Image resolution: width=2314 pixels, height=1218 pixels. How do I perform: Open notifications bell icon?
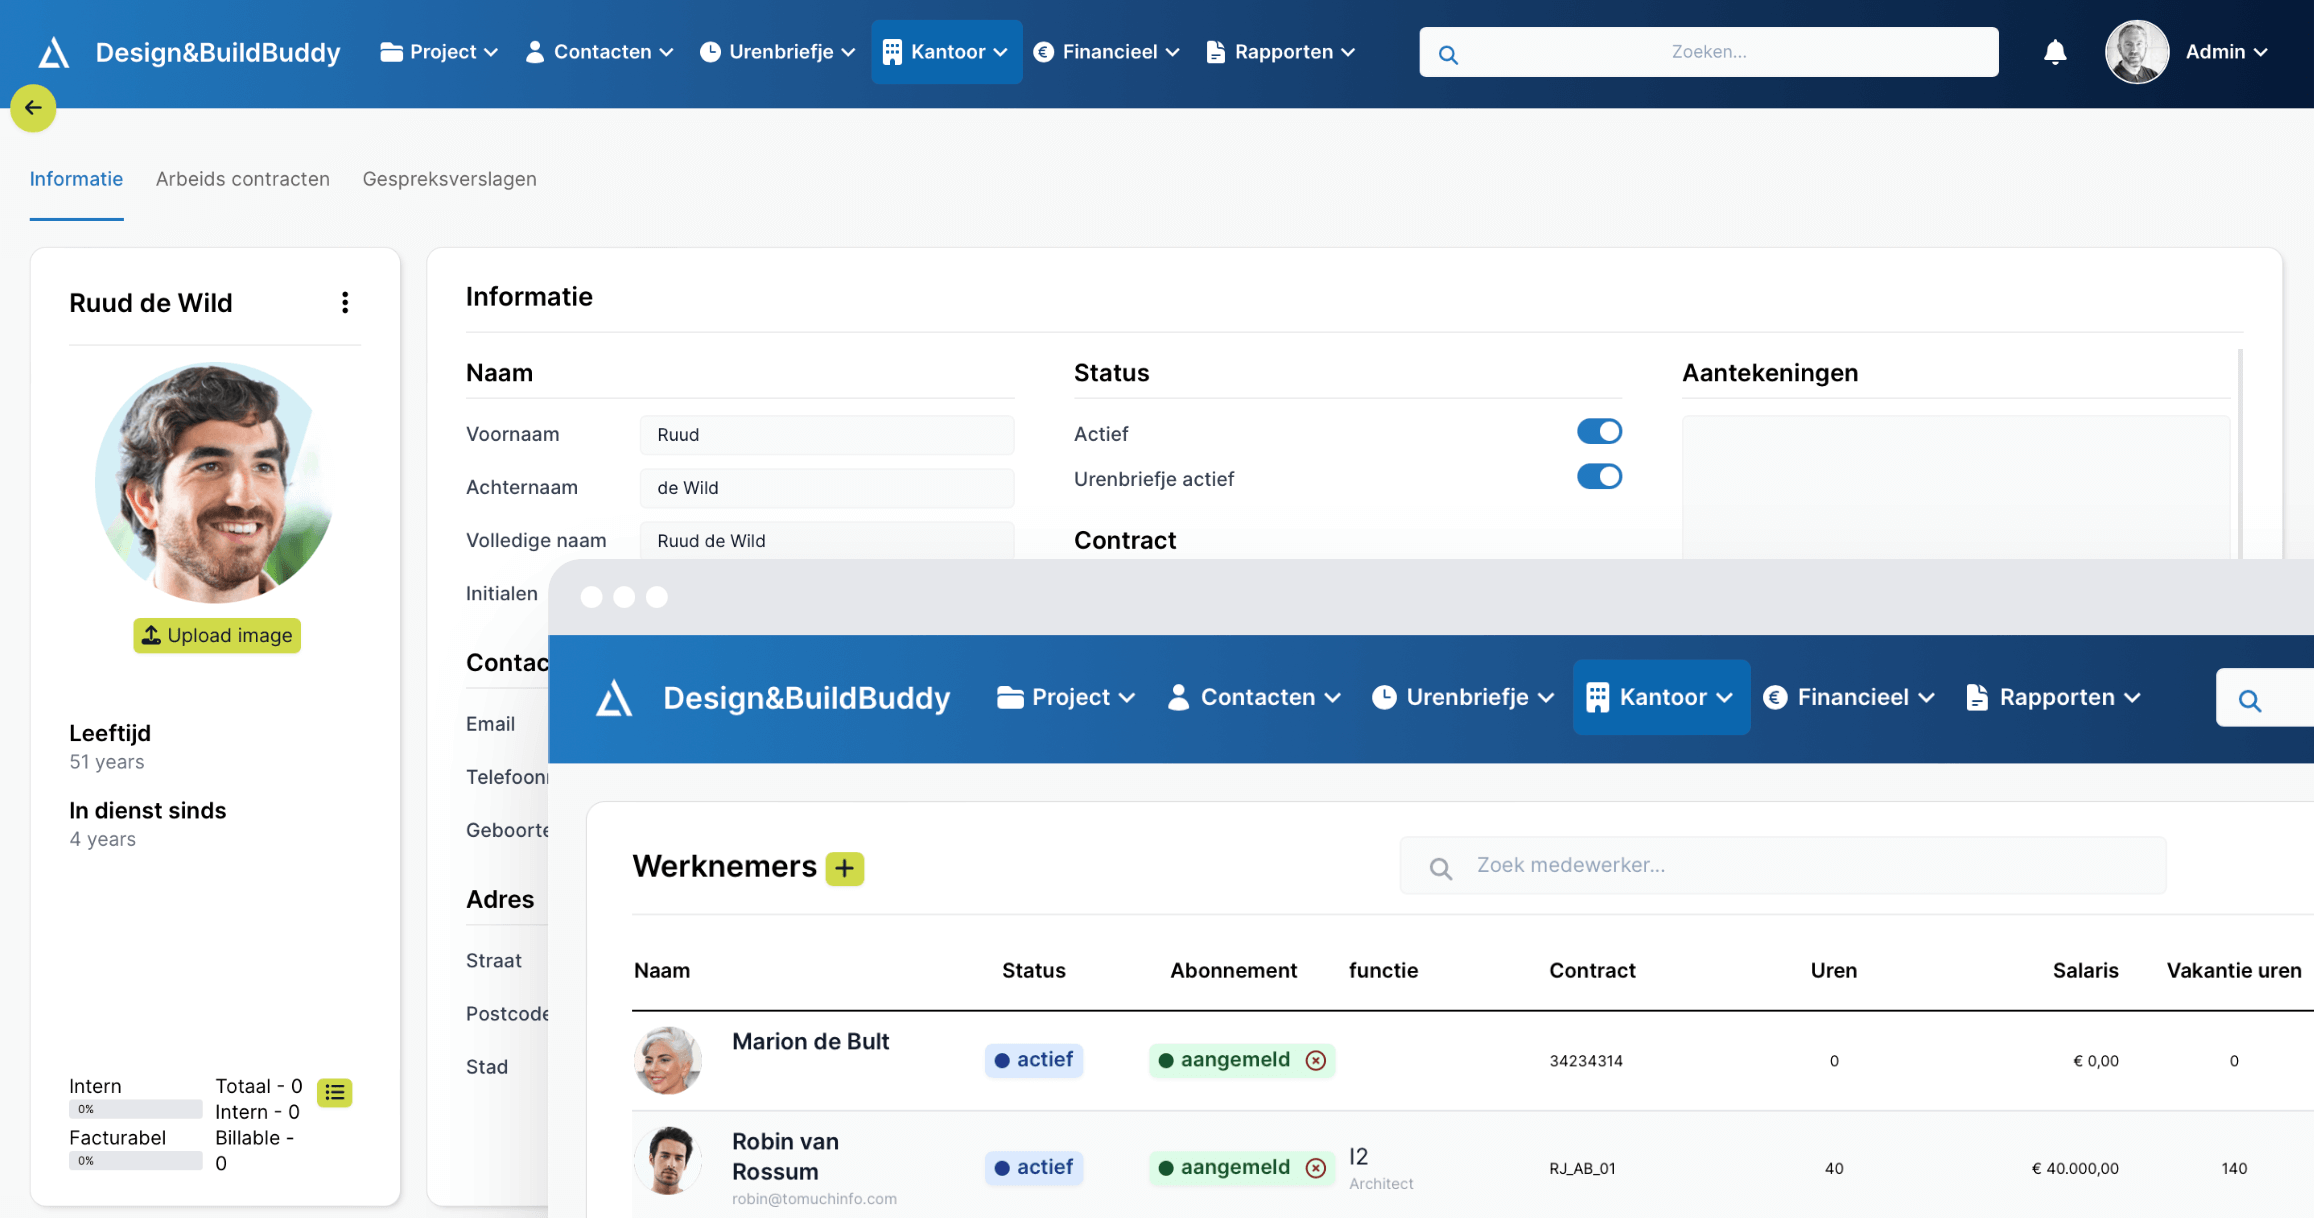[2054, 52]
